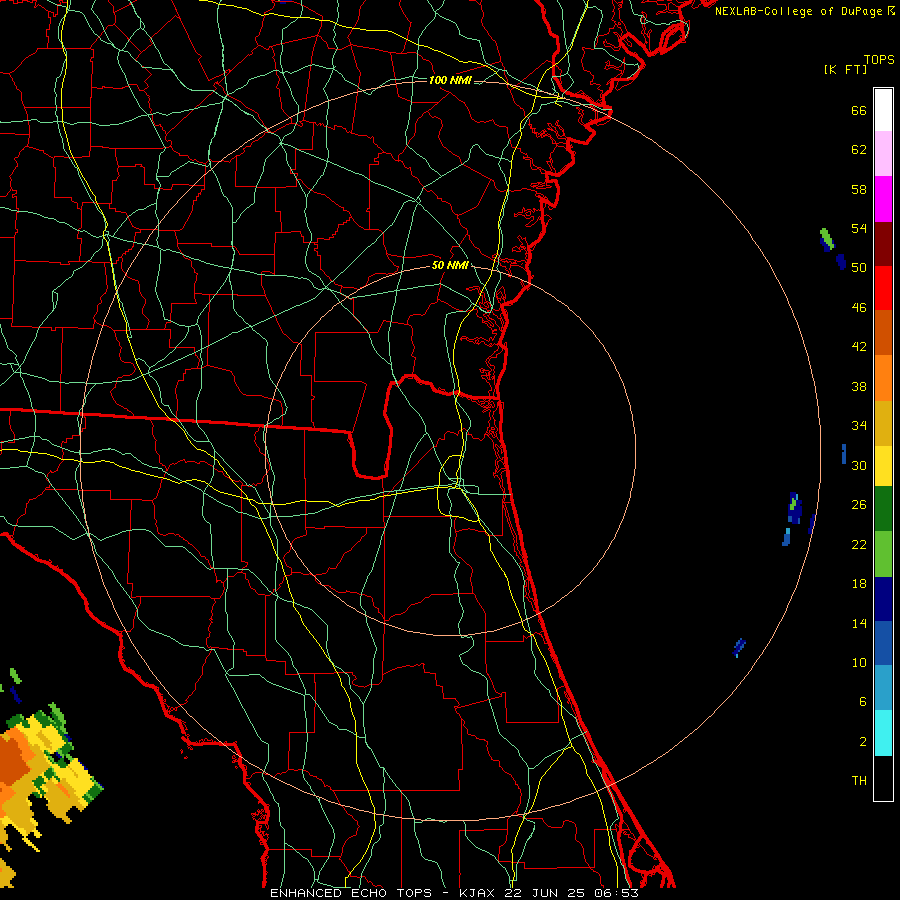
Task: Click the black TH threshold swatch
Action: 883,778
